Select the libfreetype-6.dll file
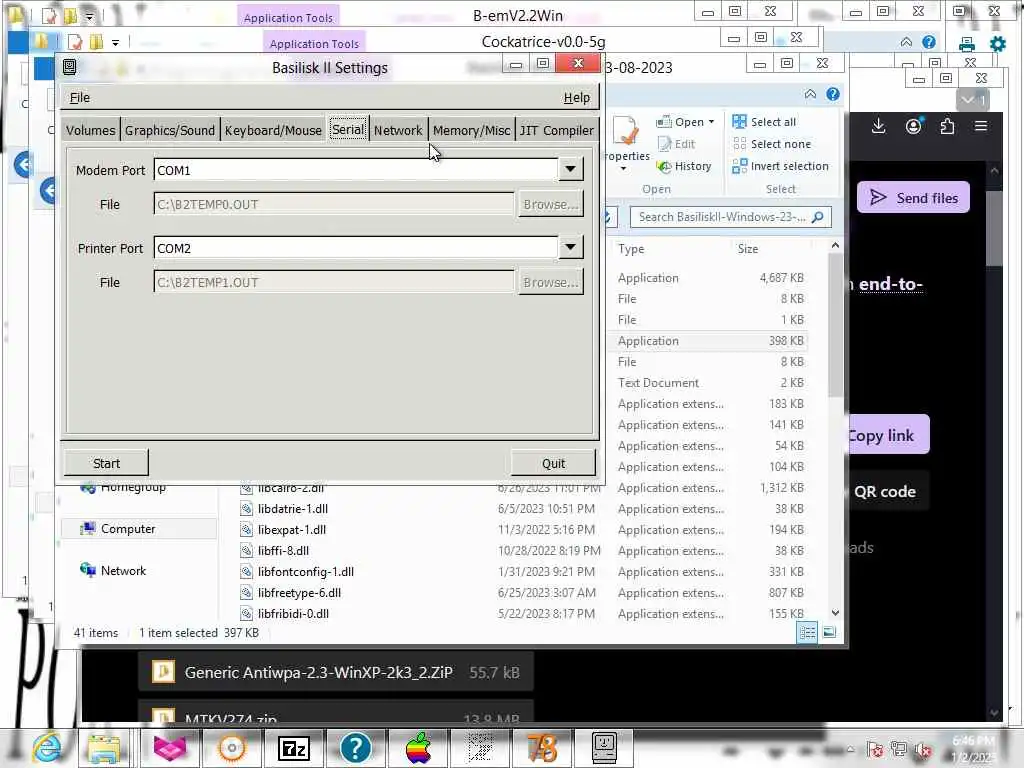The width and height of the screenshot is (1024, 768). coord(299,592)
